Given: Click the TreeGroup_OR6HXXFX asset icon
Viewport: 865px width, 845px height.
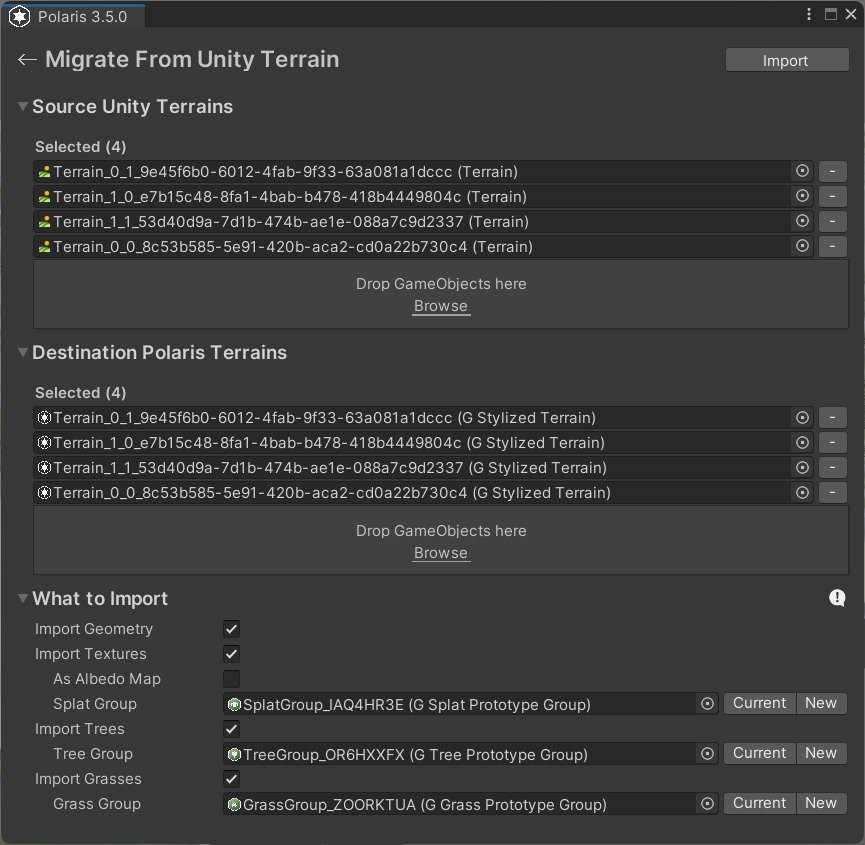Looking at the screenshot, I should pyautogui.click(x=234, y=754).
